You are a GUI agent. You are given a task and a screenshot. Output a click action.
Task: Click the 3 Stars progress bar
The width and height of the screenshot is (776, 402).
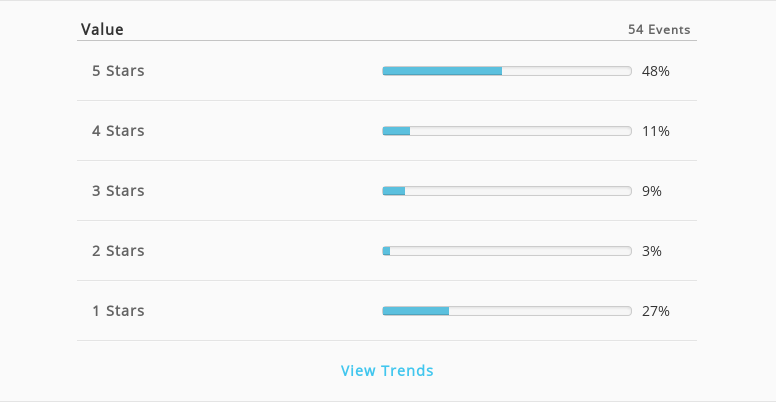click(x=507, y=191)
